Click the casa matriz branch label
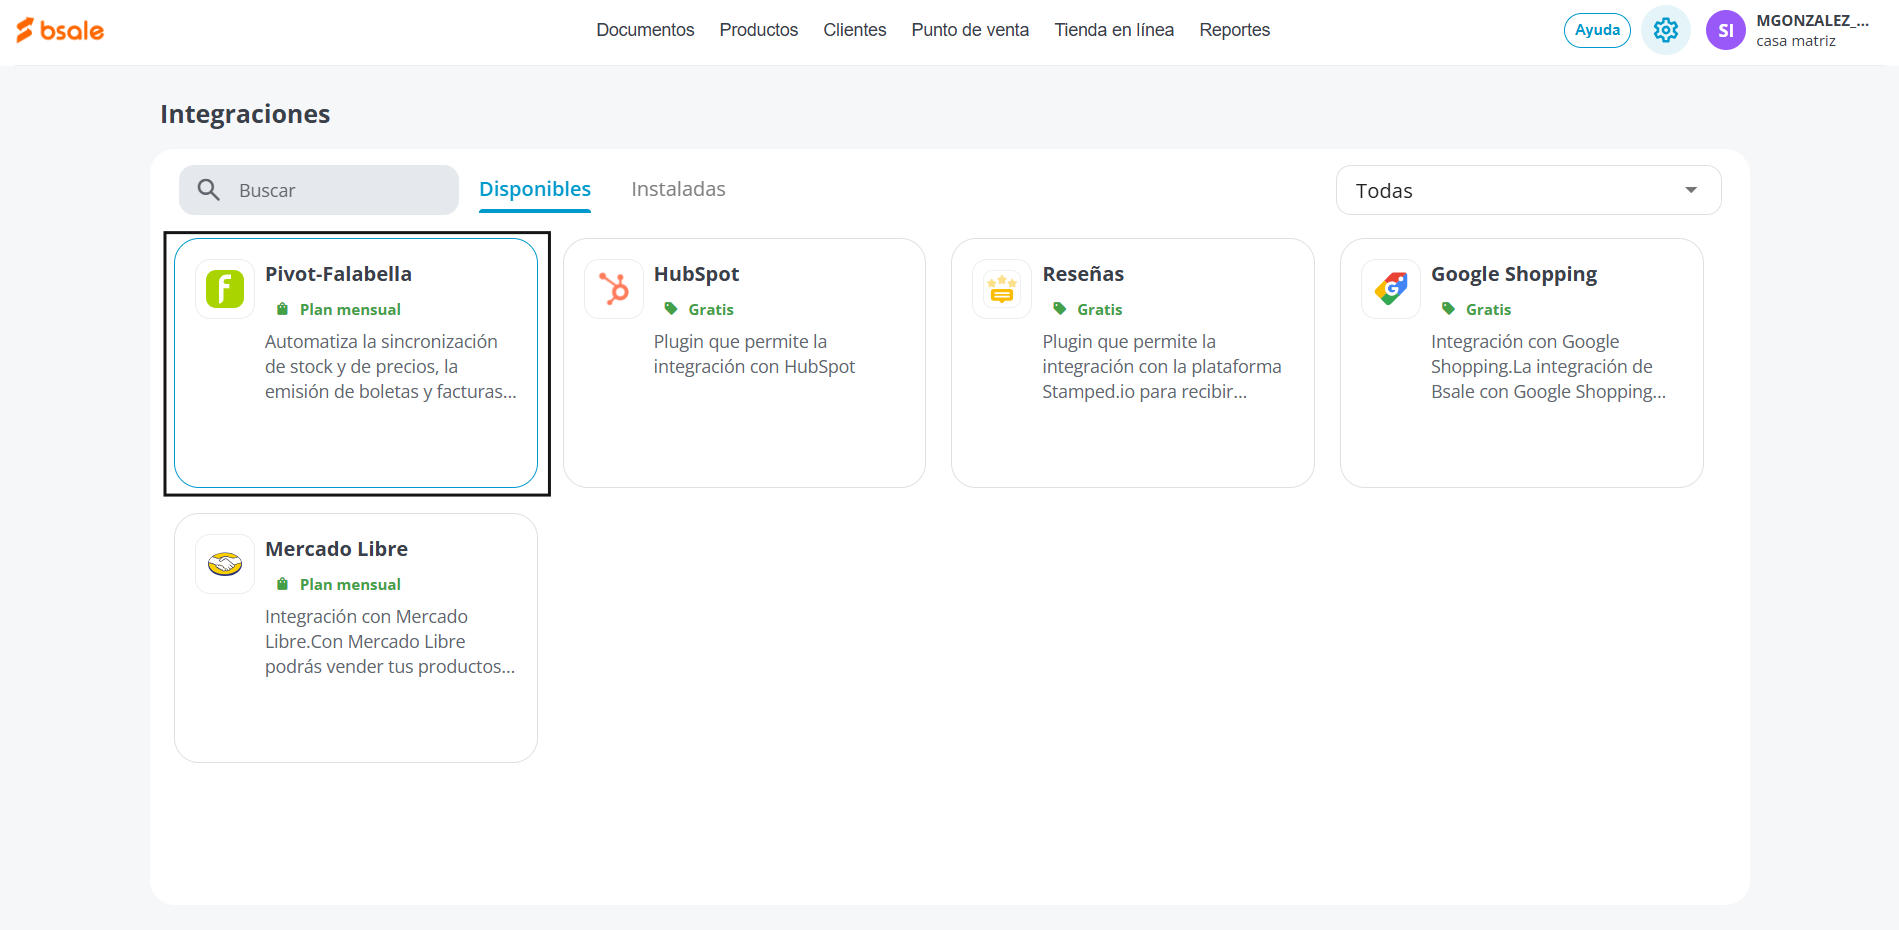The height and width of the screenshot is (930, 1899). tap(1796, 41)
